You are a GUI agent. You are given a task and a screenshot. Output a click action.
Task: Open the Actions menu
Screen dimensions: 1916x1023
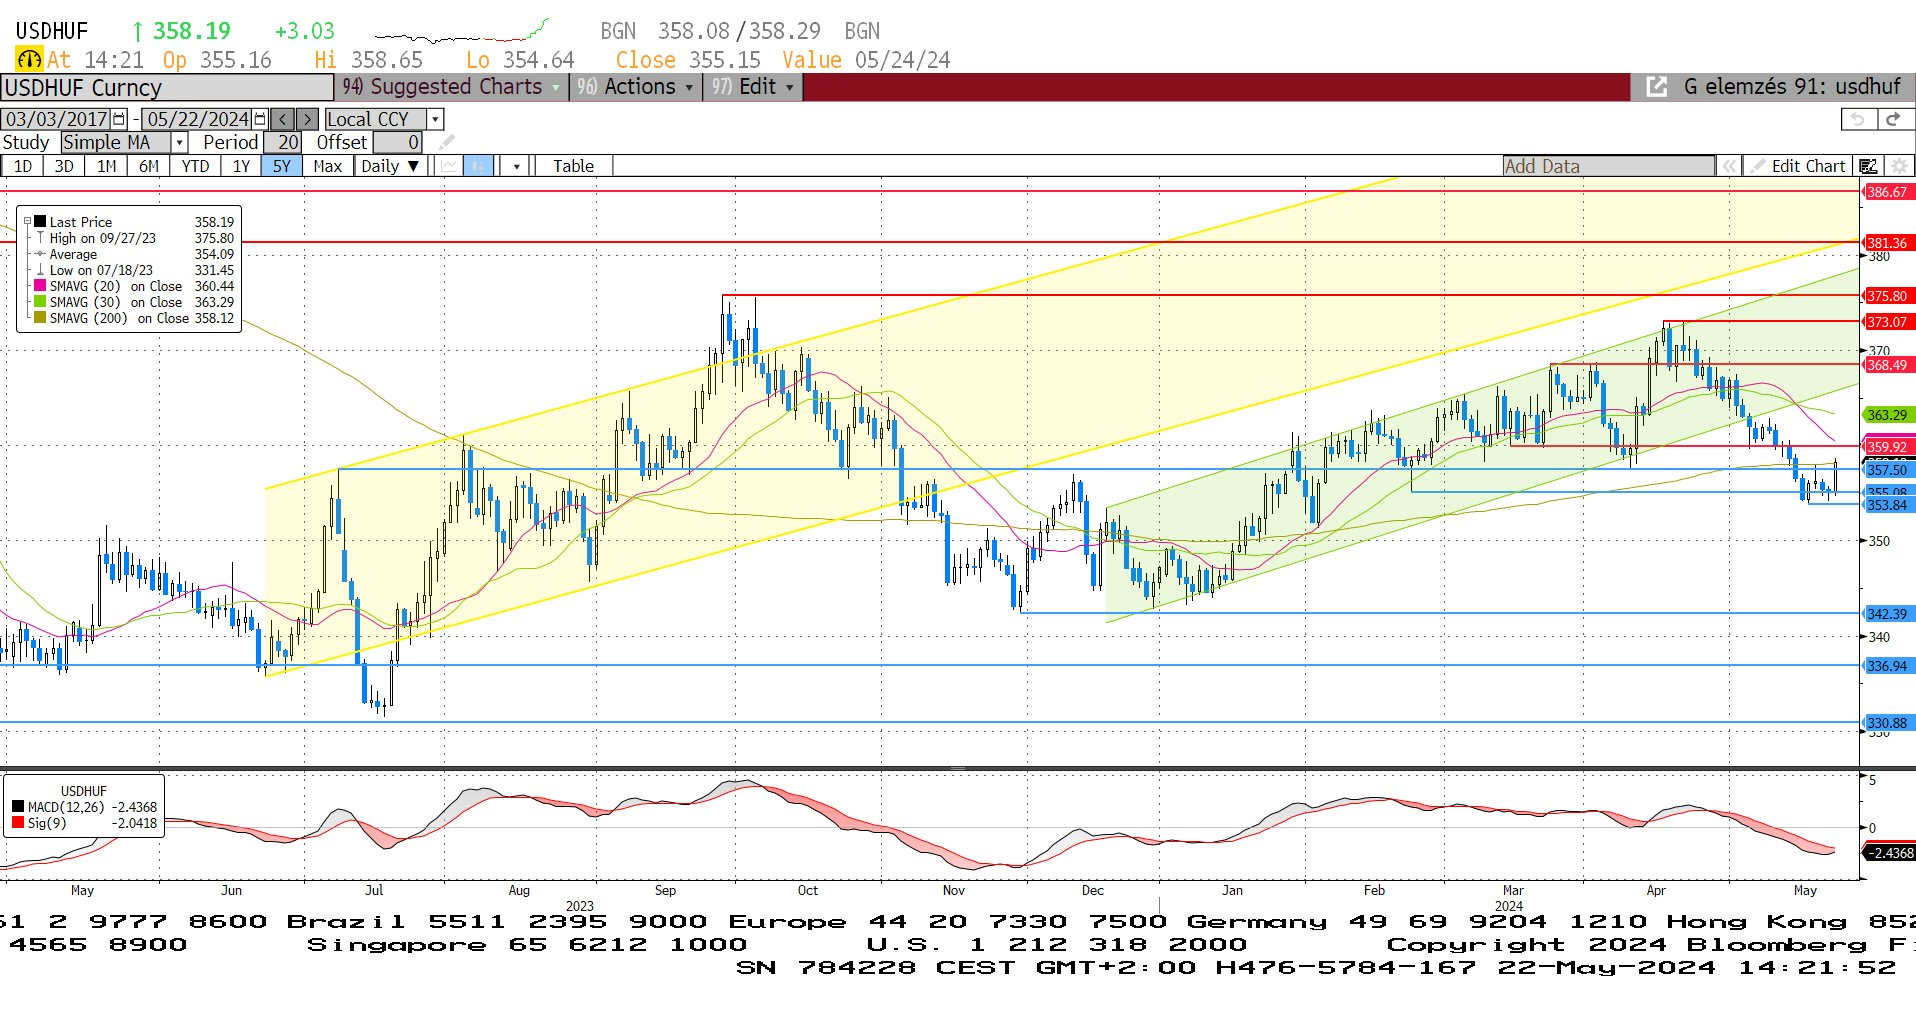(634, 87)
